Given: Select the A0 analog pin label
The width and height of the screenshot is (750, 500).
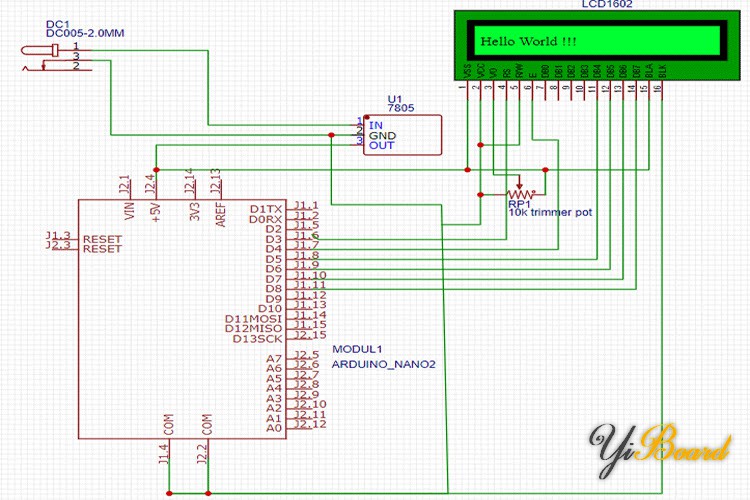Looking at the screenshot, I should pos(273,427).
